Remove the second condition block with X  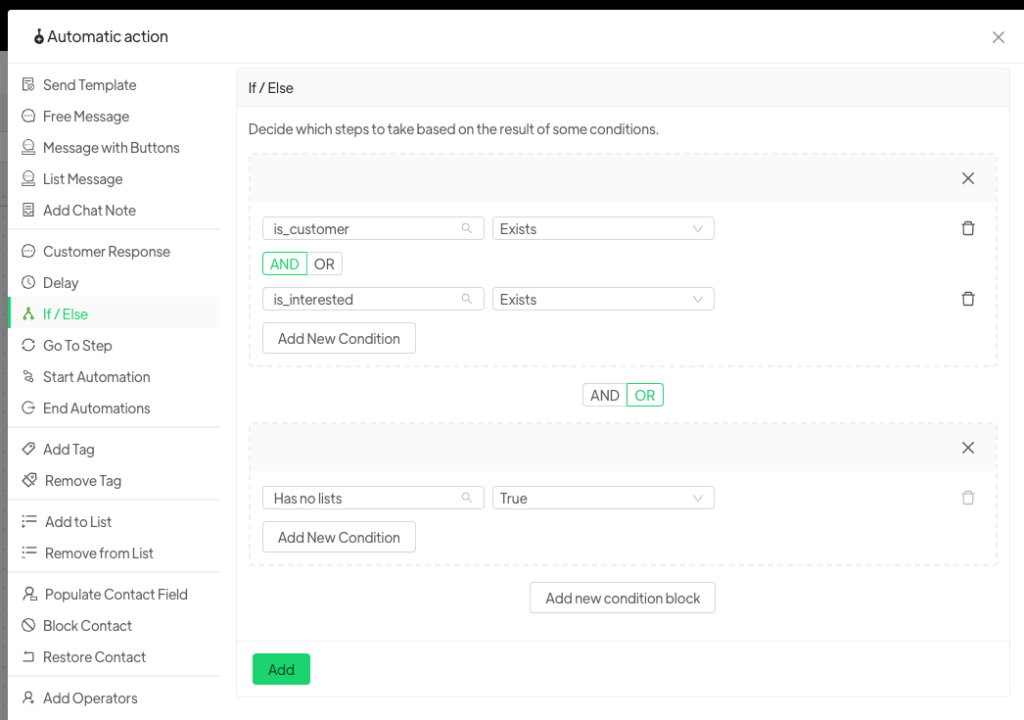click(x=967, y=448)
